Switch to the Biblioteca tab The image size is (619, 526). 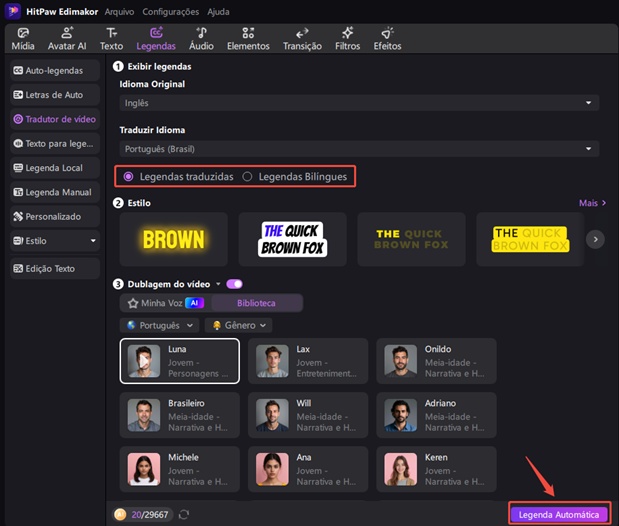(256, 302)
